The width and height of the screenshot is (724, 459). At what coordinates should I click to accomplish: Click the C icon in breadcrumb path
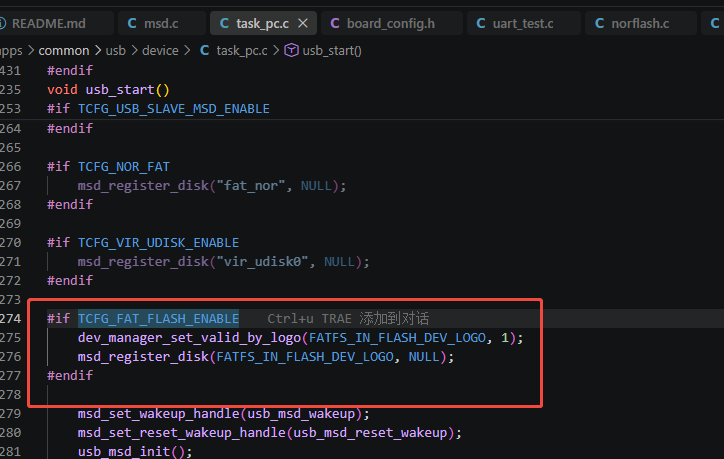click(x=205, y=50)
